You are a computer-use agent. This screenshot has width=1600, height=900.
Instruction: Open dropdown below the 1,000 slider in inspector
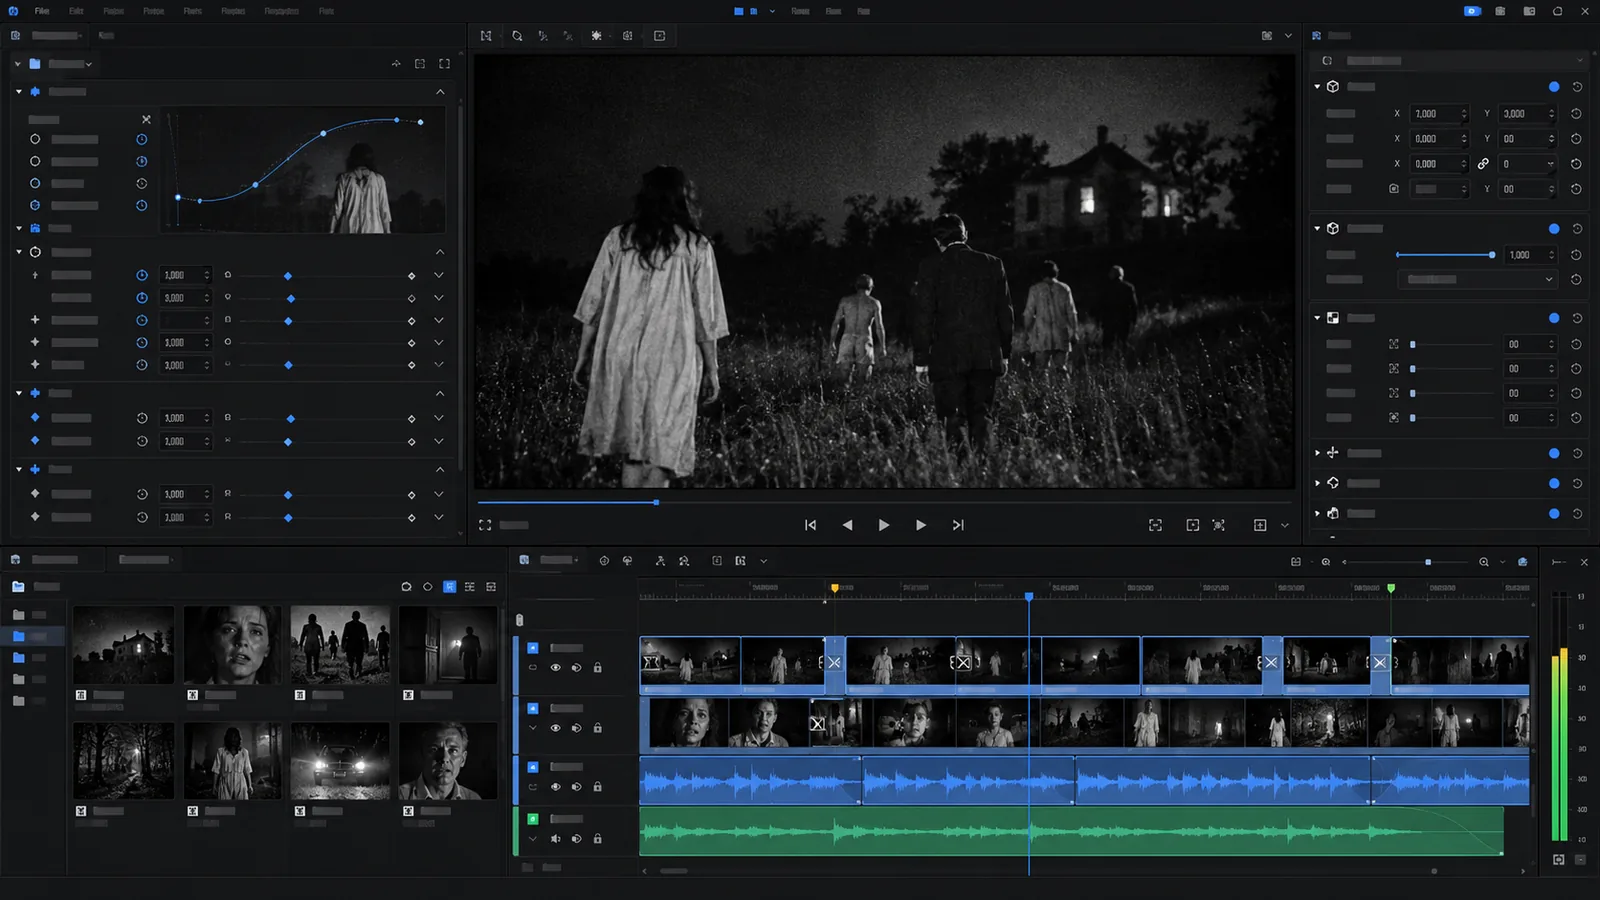(x=1477, y=280)
